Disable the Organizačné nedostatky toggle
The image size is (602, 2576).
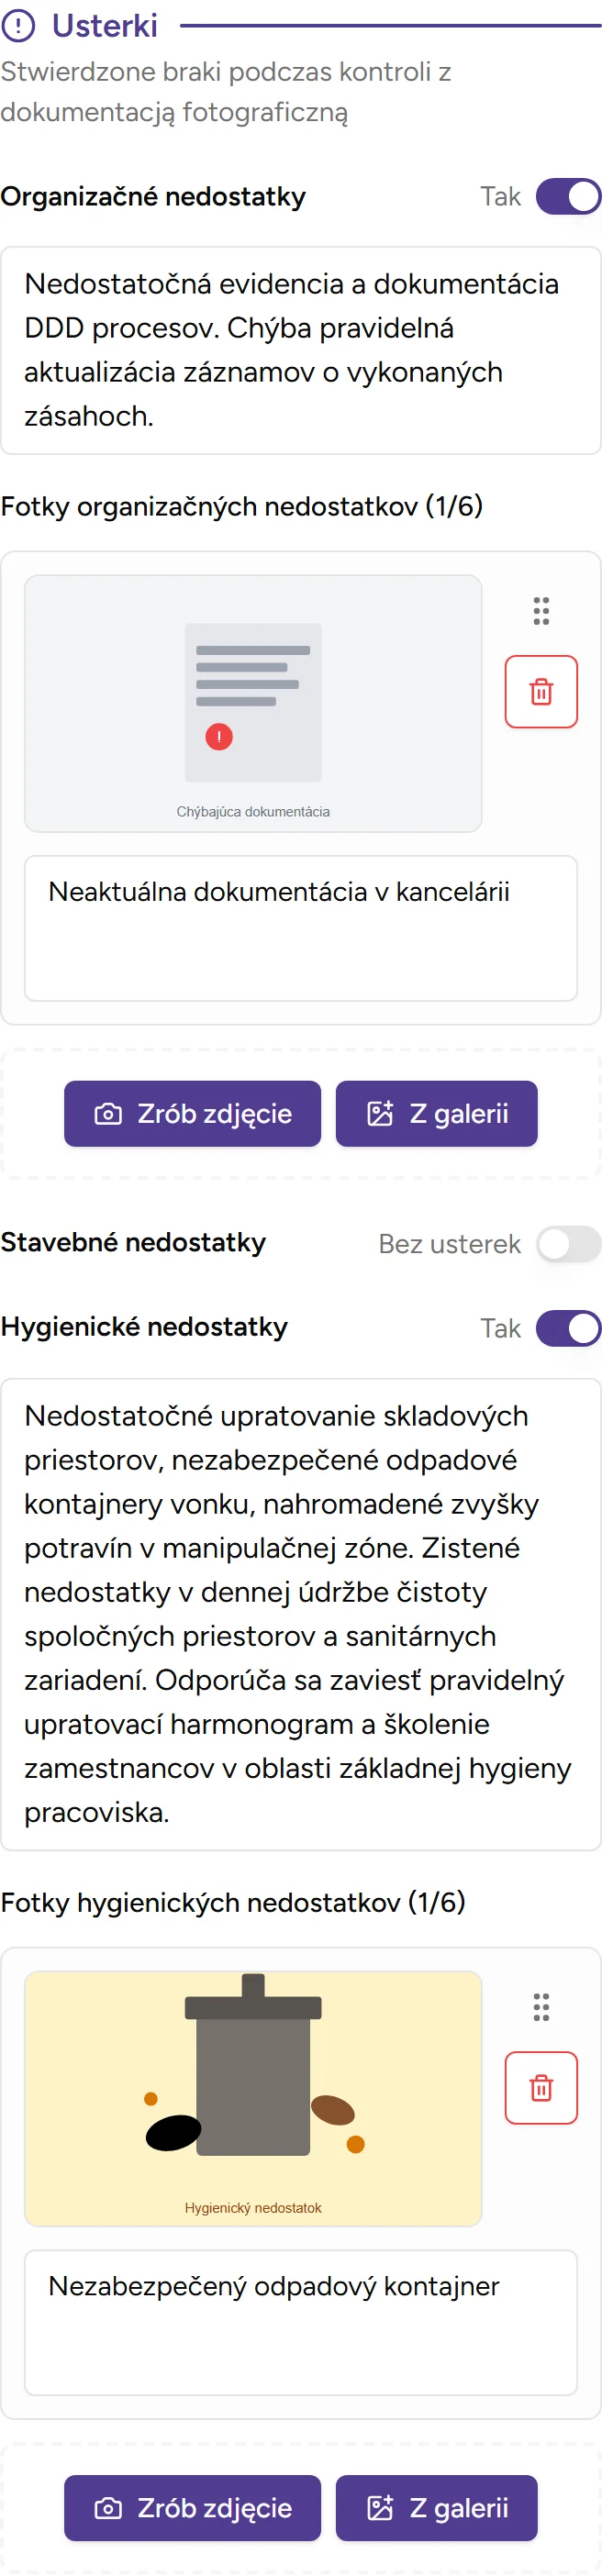[x=567, y=196]
